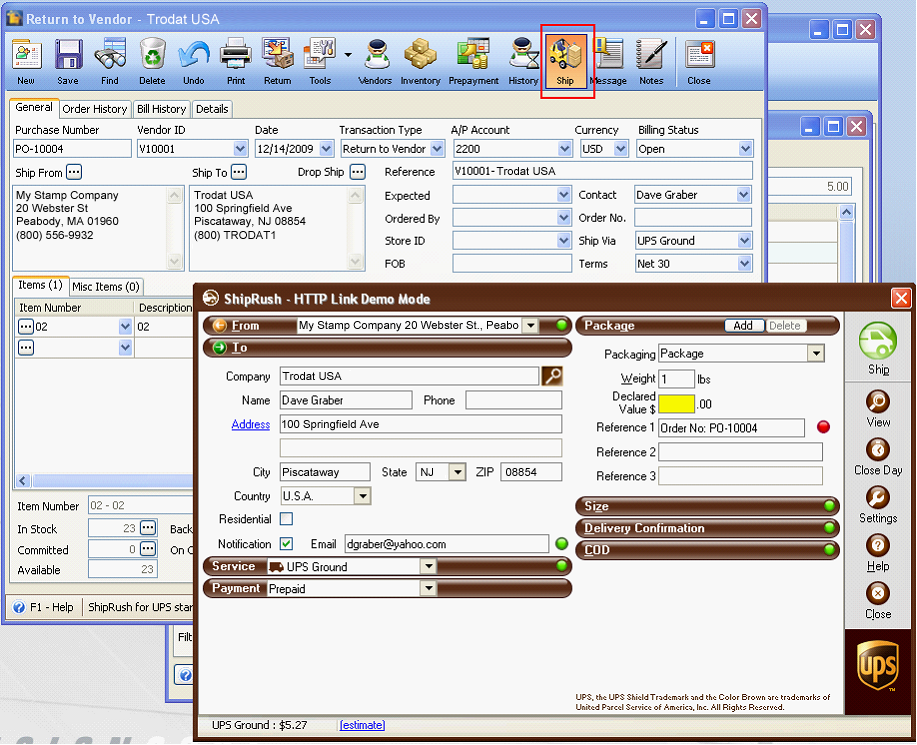Viewport: 917px width, 745px height.
Task: Open the Country dropdown
Action: (x=363, y=496)
